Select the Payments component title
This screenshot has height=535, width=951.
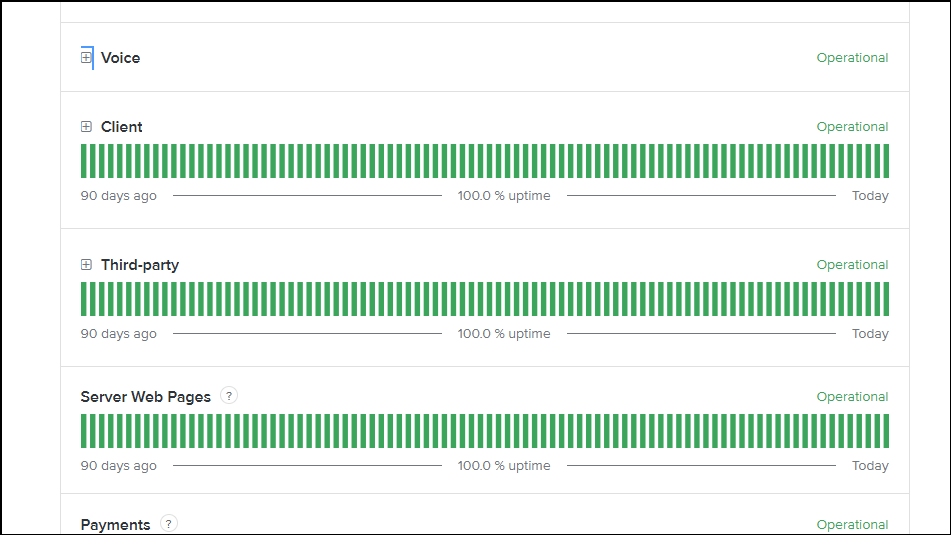click(x=115, y=525)
